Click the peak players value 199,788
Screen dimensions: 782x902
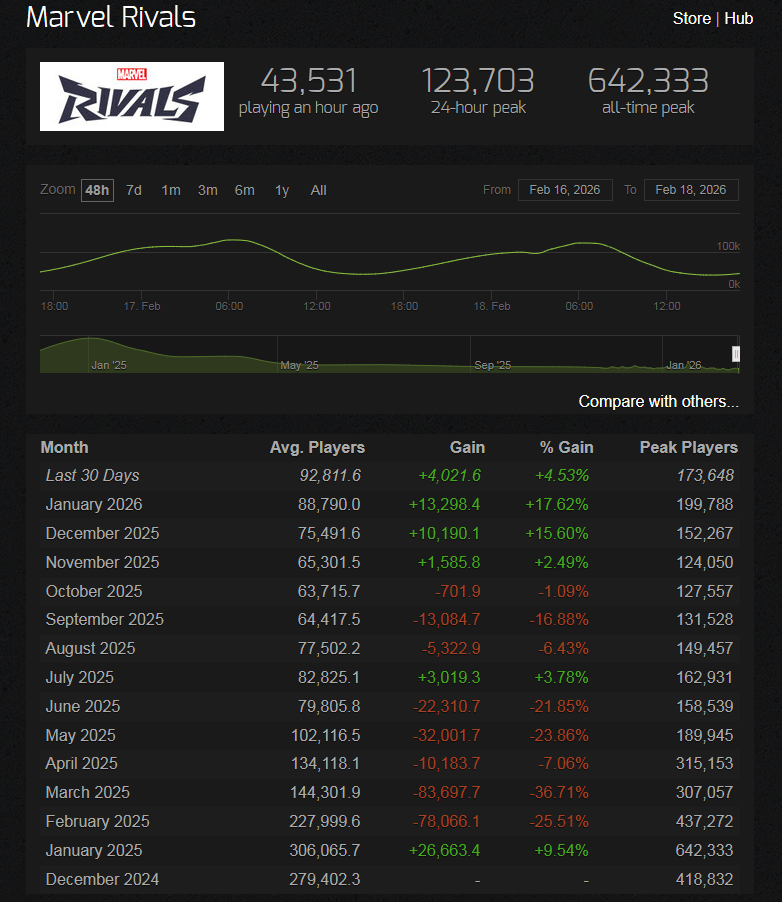705,504
